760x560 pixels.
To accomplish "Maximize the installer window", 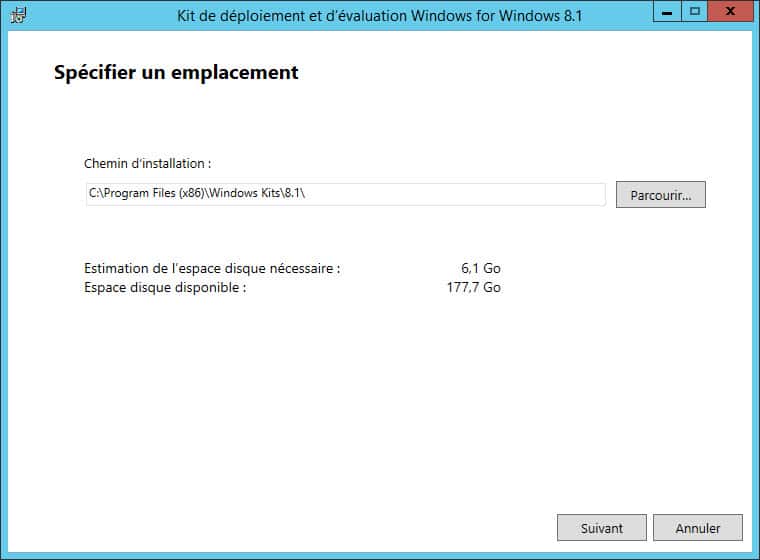I will [x=695, y=11].
